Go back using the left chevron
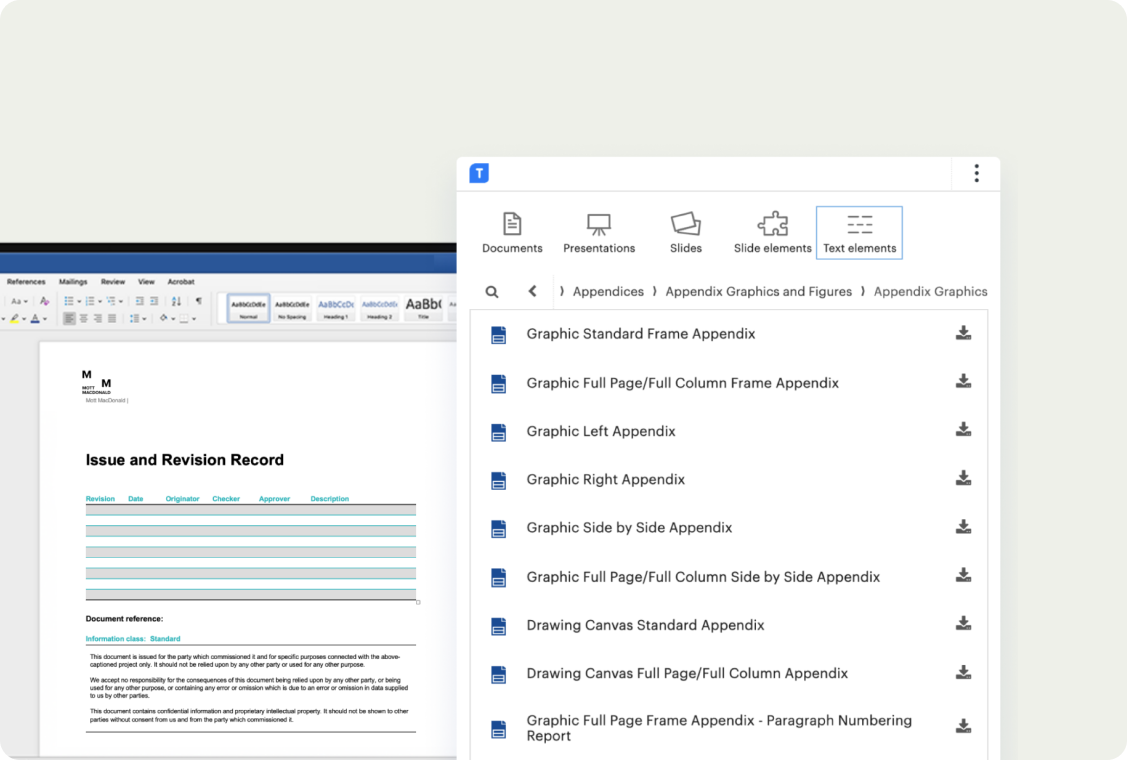Screen dimensions: 1127x760 pyautogui.click(x=532, y=291)
